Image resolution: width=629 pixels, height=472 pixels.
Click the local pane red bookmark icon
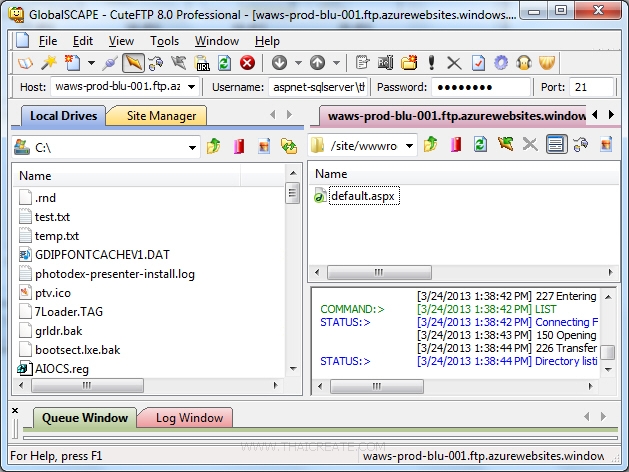coord(239,146)
